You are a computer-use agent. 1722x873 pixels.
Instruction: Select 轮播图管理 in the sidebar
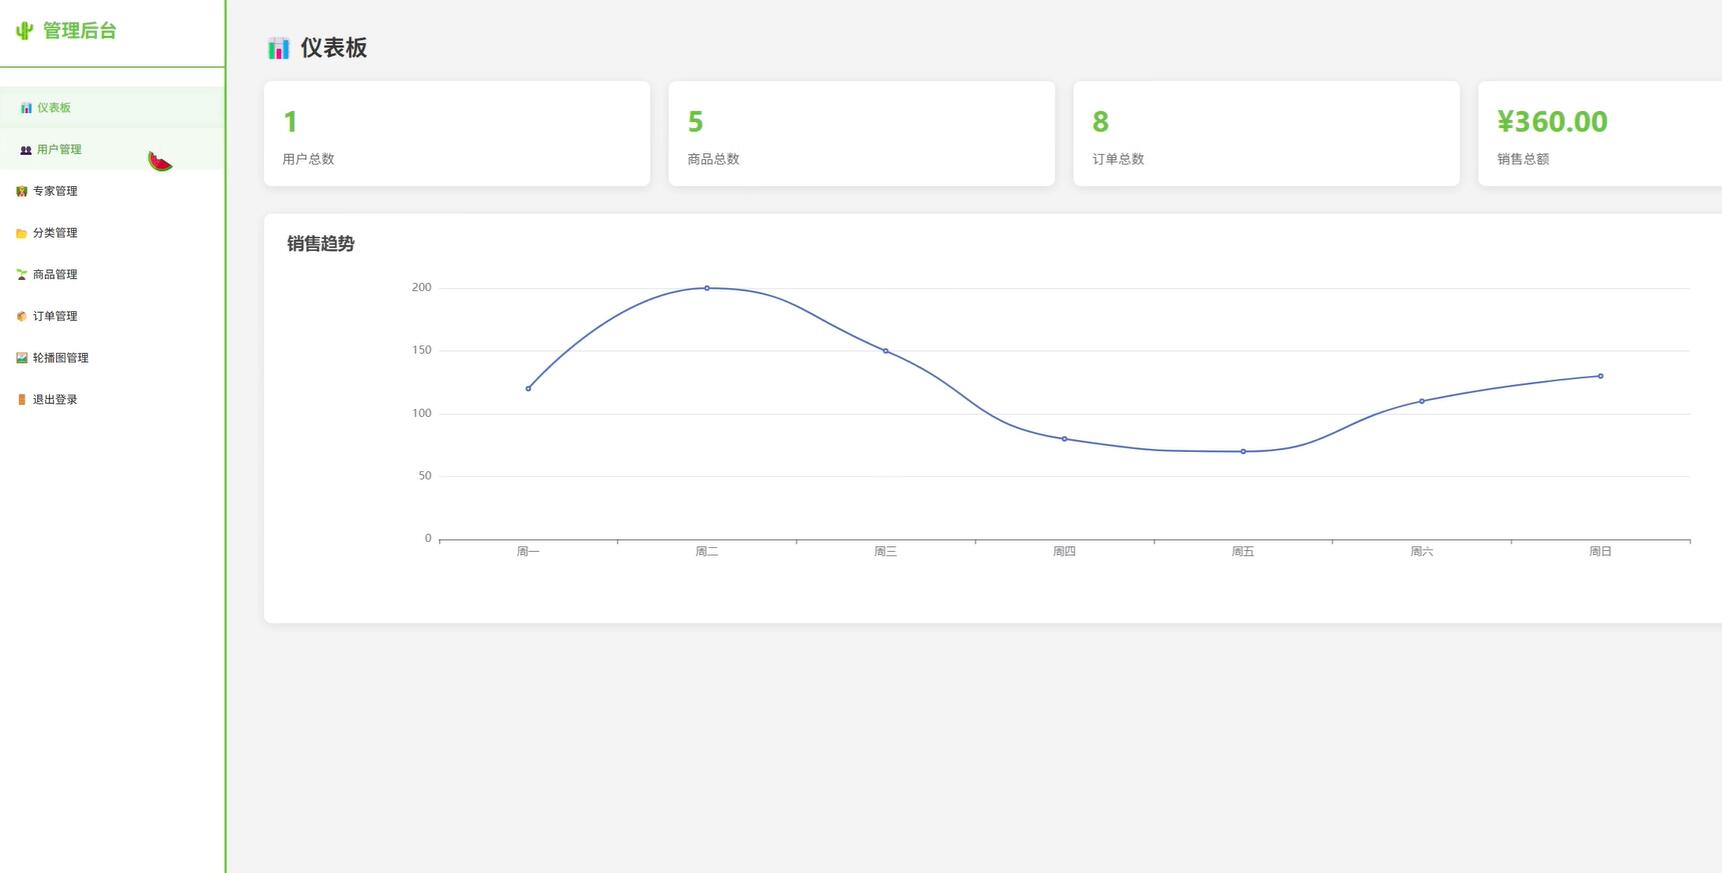point(112,358)
